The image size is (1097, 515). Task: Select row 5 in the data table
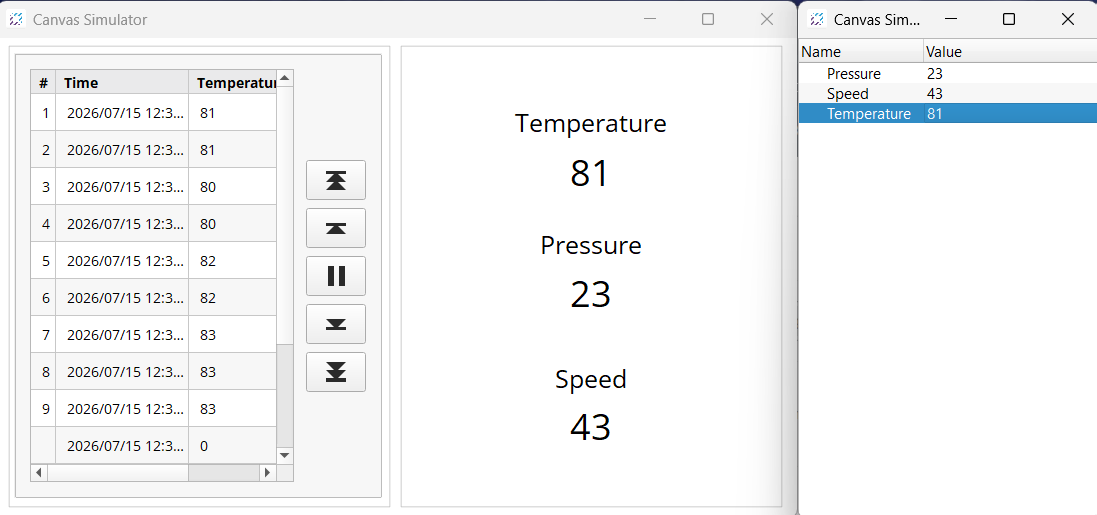point(154,261)
